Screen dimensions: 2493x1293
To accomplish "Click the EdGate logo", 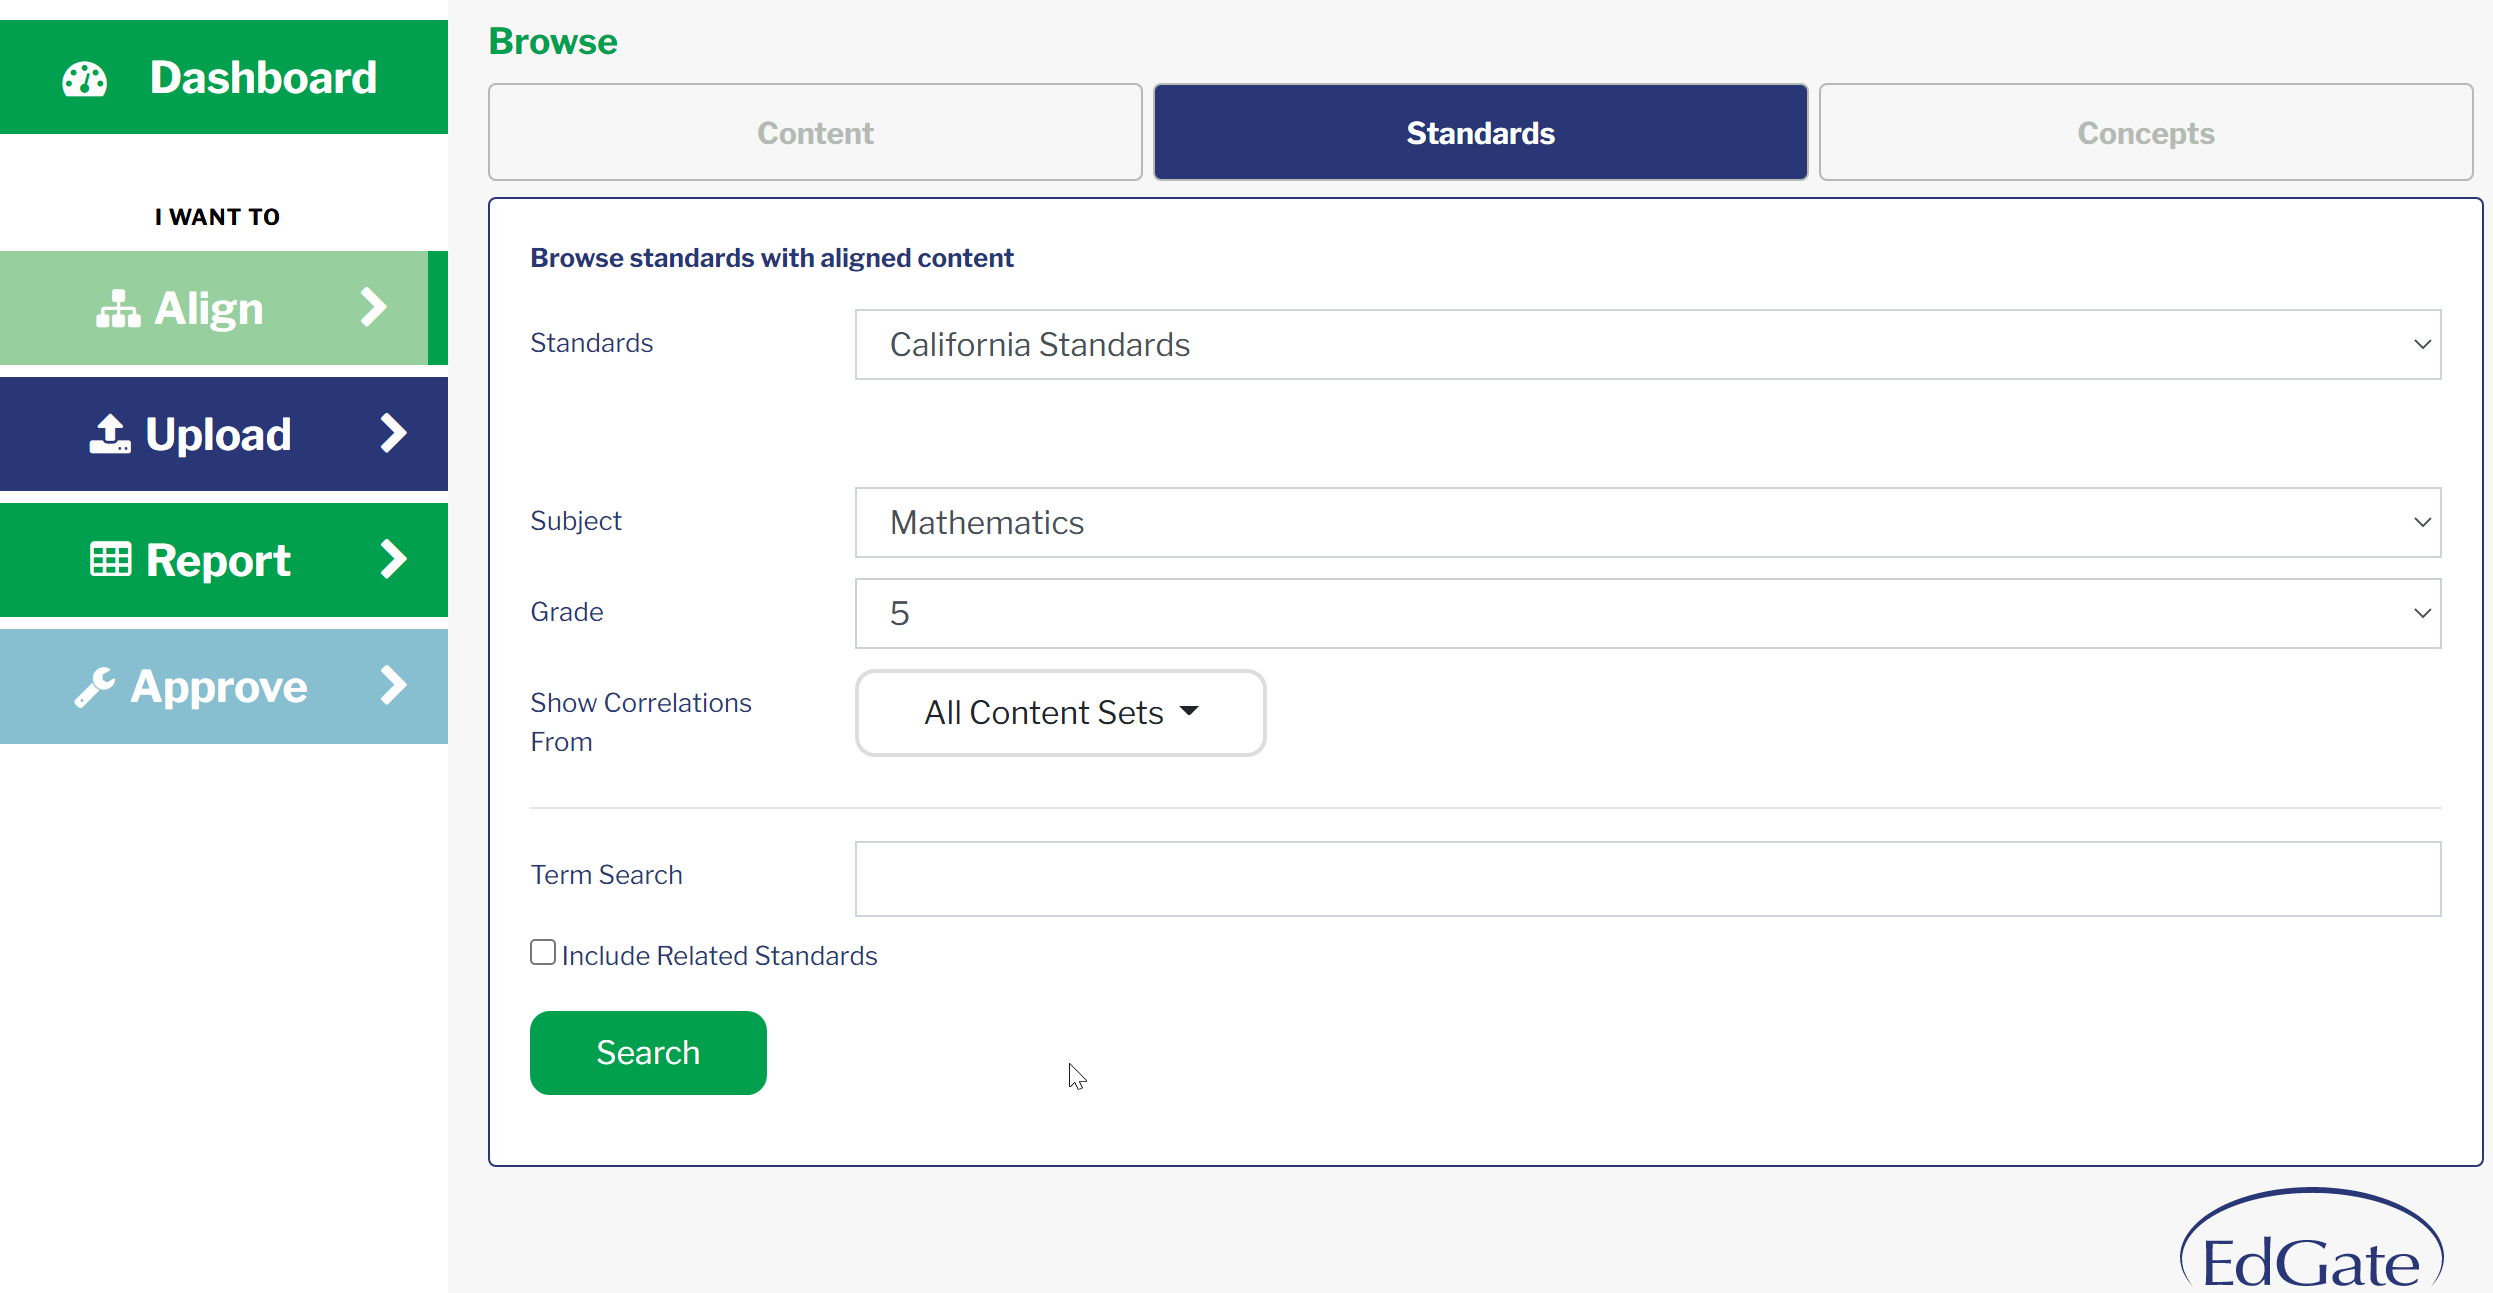I will [x=2311, y=1241].
